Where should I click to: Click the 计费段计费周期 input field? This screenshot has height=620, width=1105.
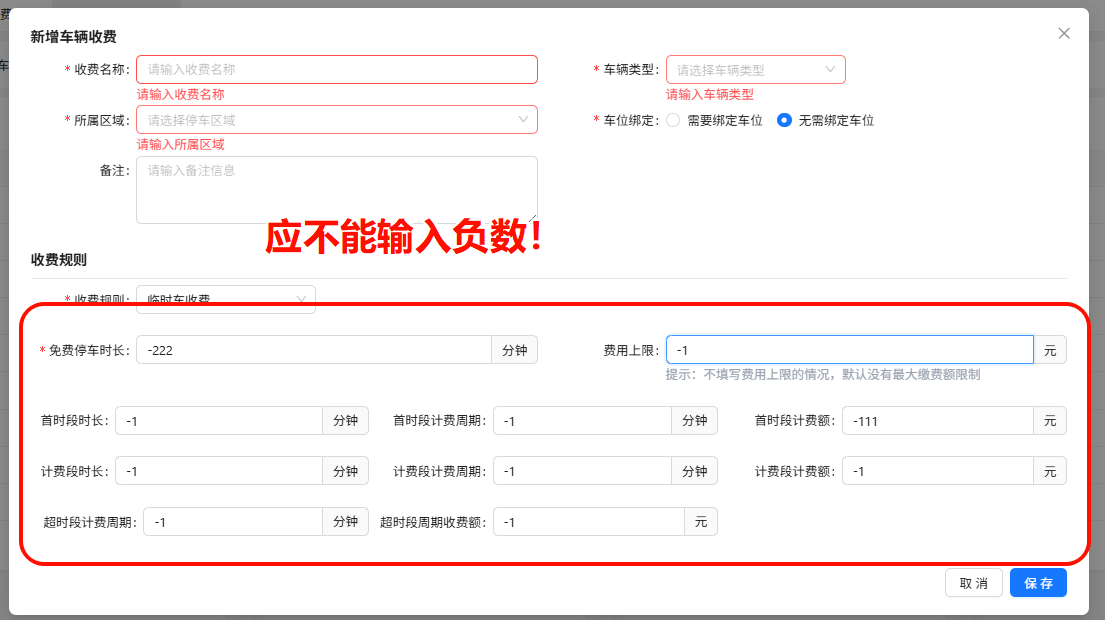click(582, 470)
